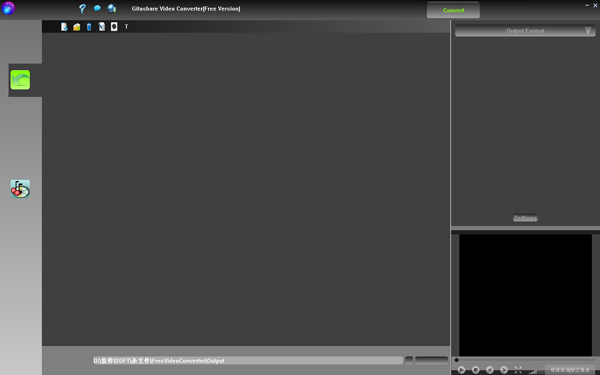600x375 pixels.
Task: Click the Convert button
Action: click(453, 10)
